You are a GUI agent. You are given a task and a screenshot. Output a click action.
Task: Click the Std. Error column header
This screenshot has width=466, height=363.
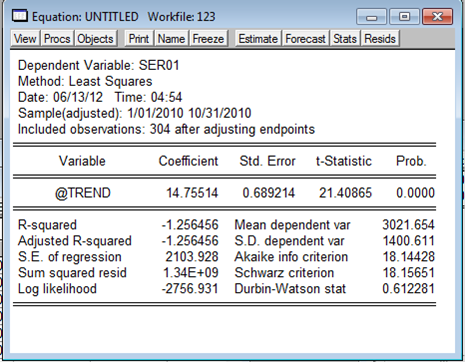(268, 161)
